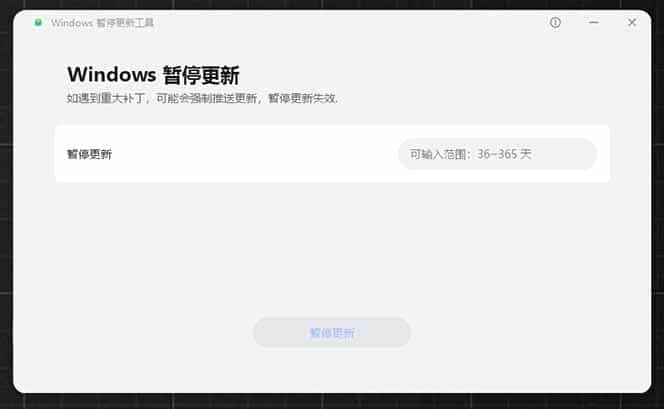664x409 pixels.
Task: Select the 暂停更新 row label
Action: click(x=89, y=154)
